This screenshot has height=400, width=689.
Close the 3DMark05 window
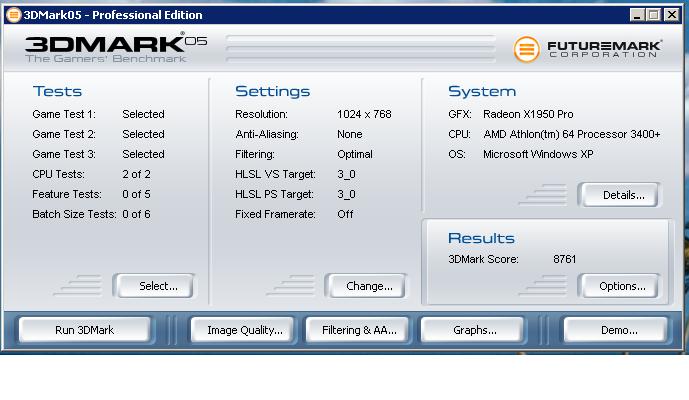pyautogui.click(x=672, y=15)
